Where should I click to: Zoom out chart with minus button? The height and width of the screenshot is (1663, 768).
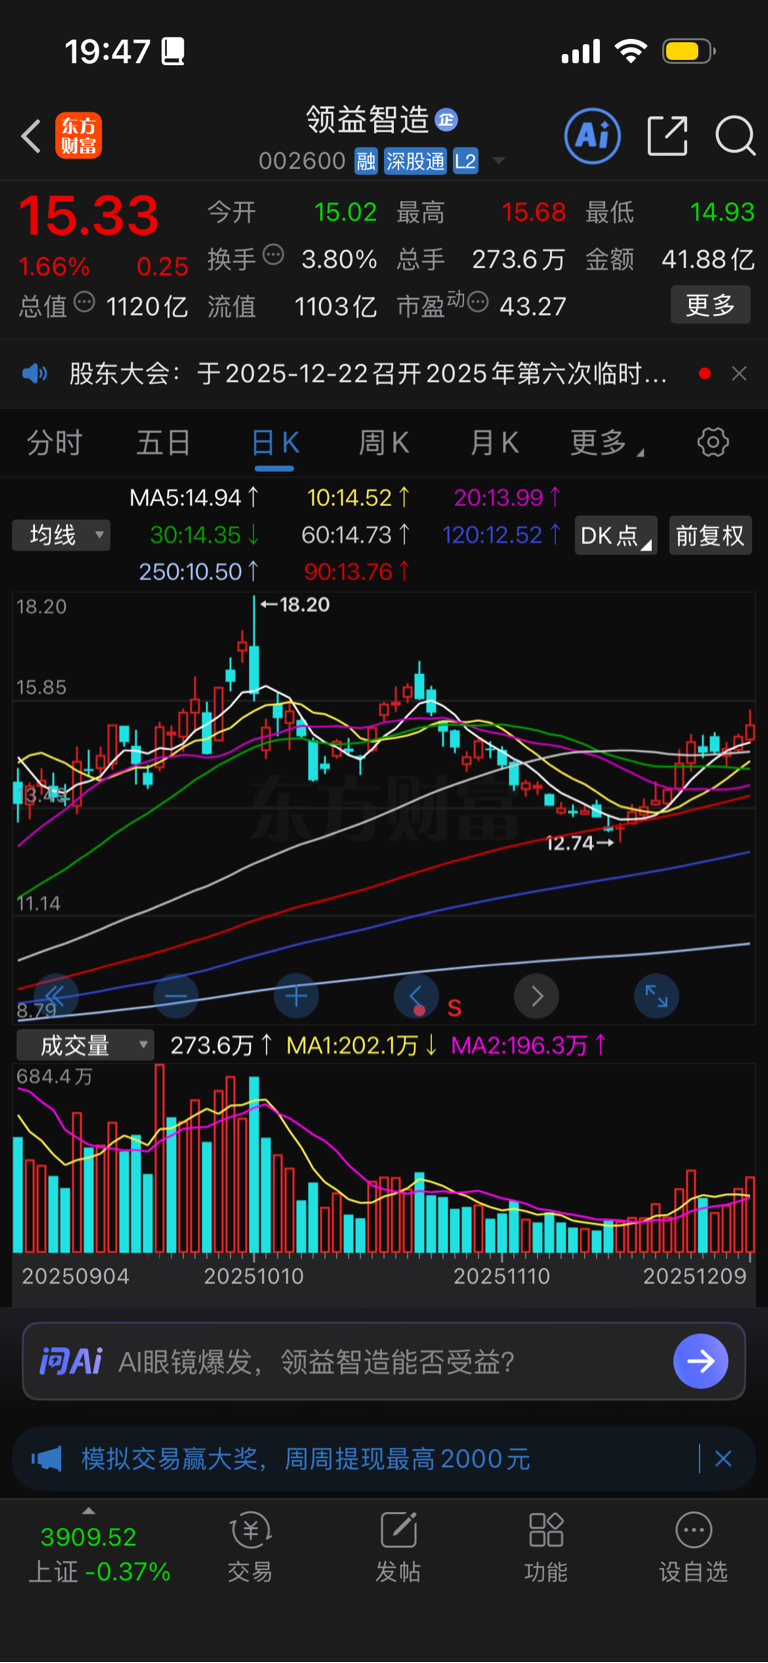[176, 996]
